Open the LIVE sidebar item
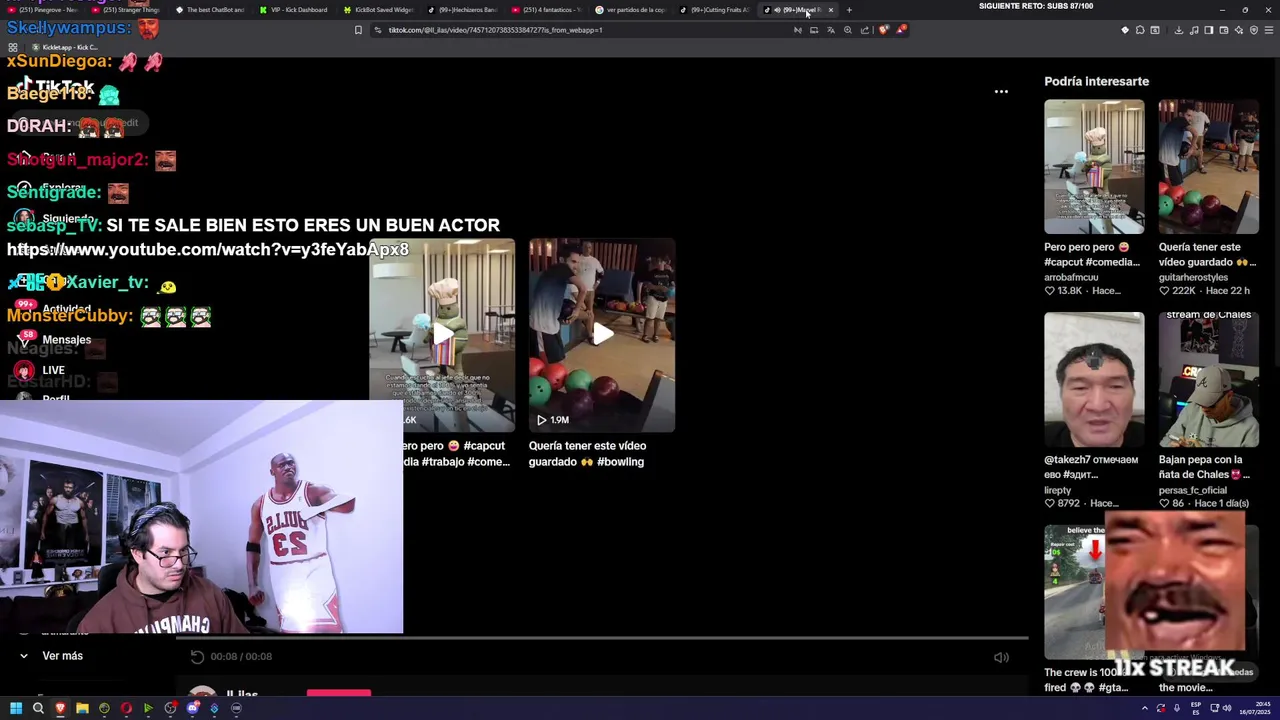Screen dimensions: 1280x720 [x=41, y=370]
